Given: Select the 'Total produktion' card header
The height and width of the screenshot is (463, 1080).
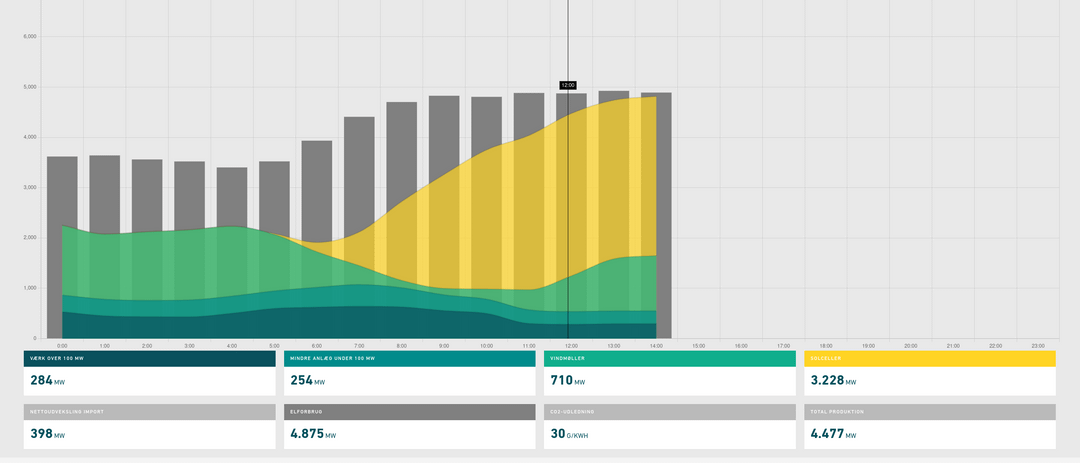Looking at the screenshot, I should 930,412.
